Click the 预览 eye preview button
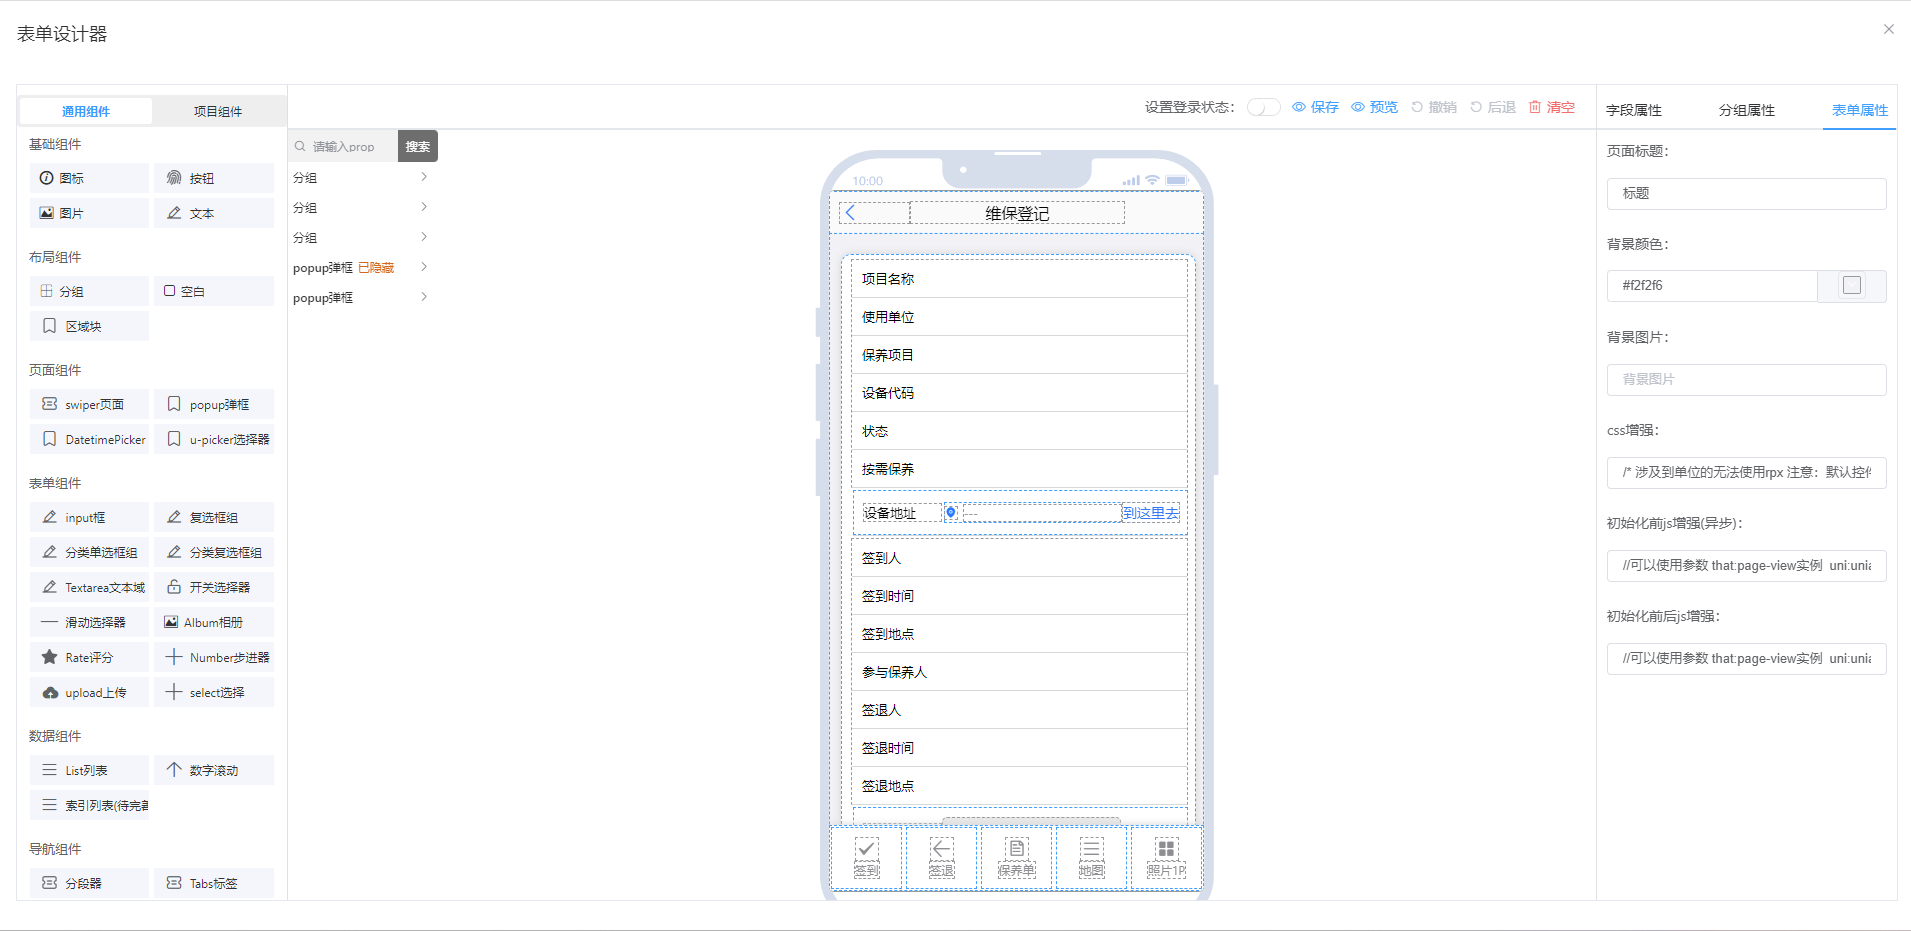This screenshot has width=1911, height=931. click(1374, 107)
